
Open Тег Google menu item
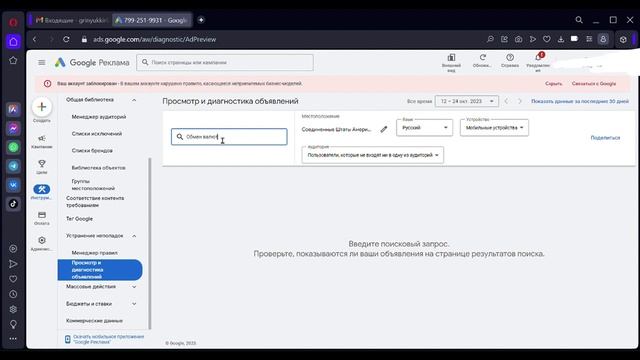pyautogui.click(x=79, y=219)
